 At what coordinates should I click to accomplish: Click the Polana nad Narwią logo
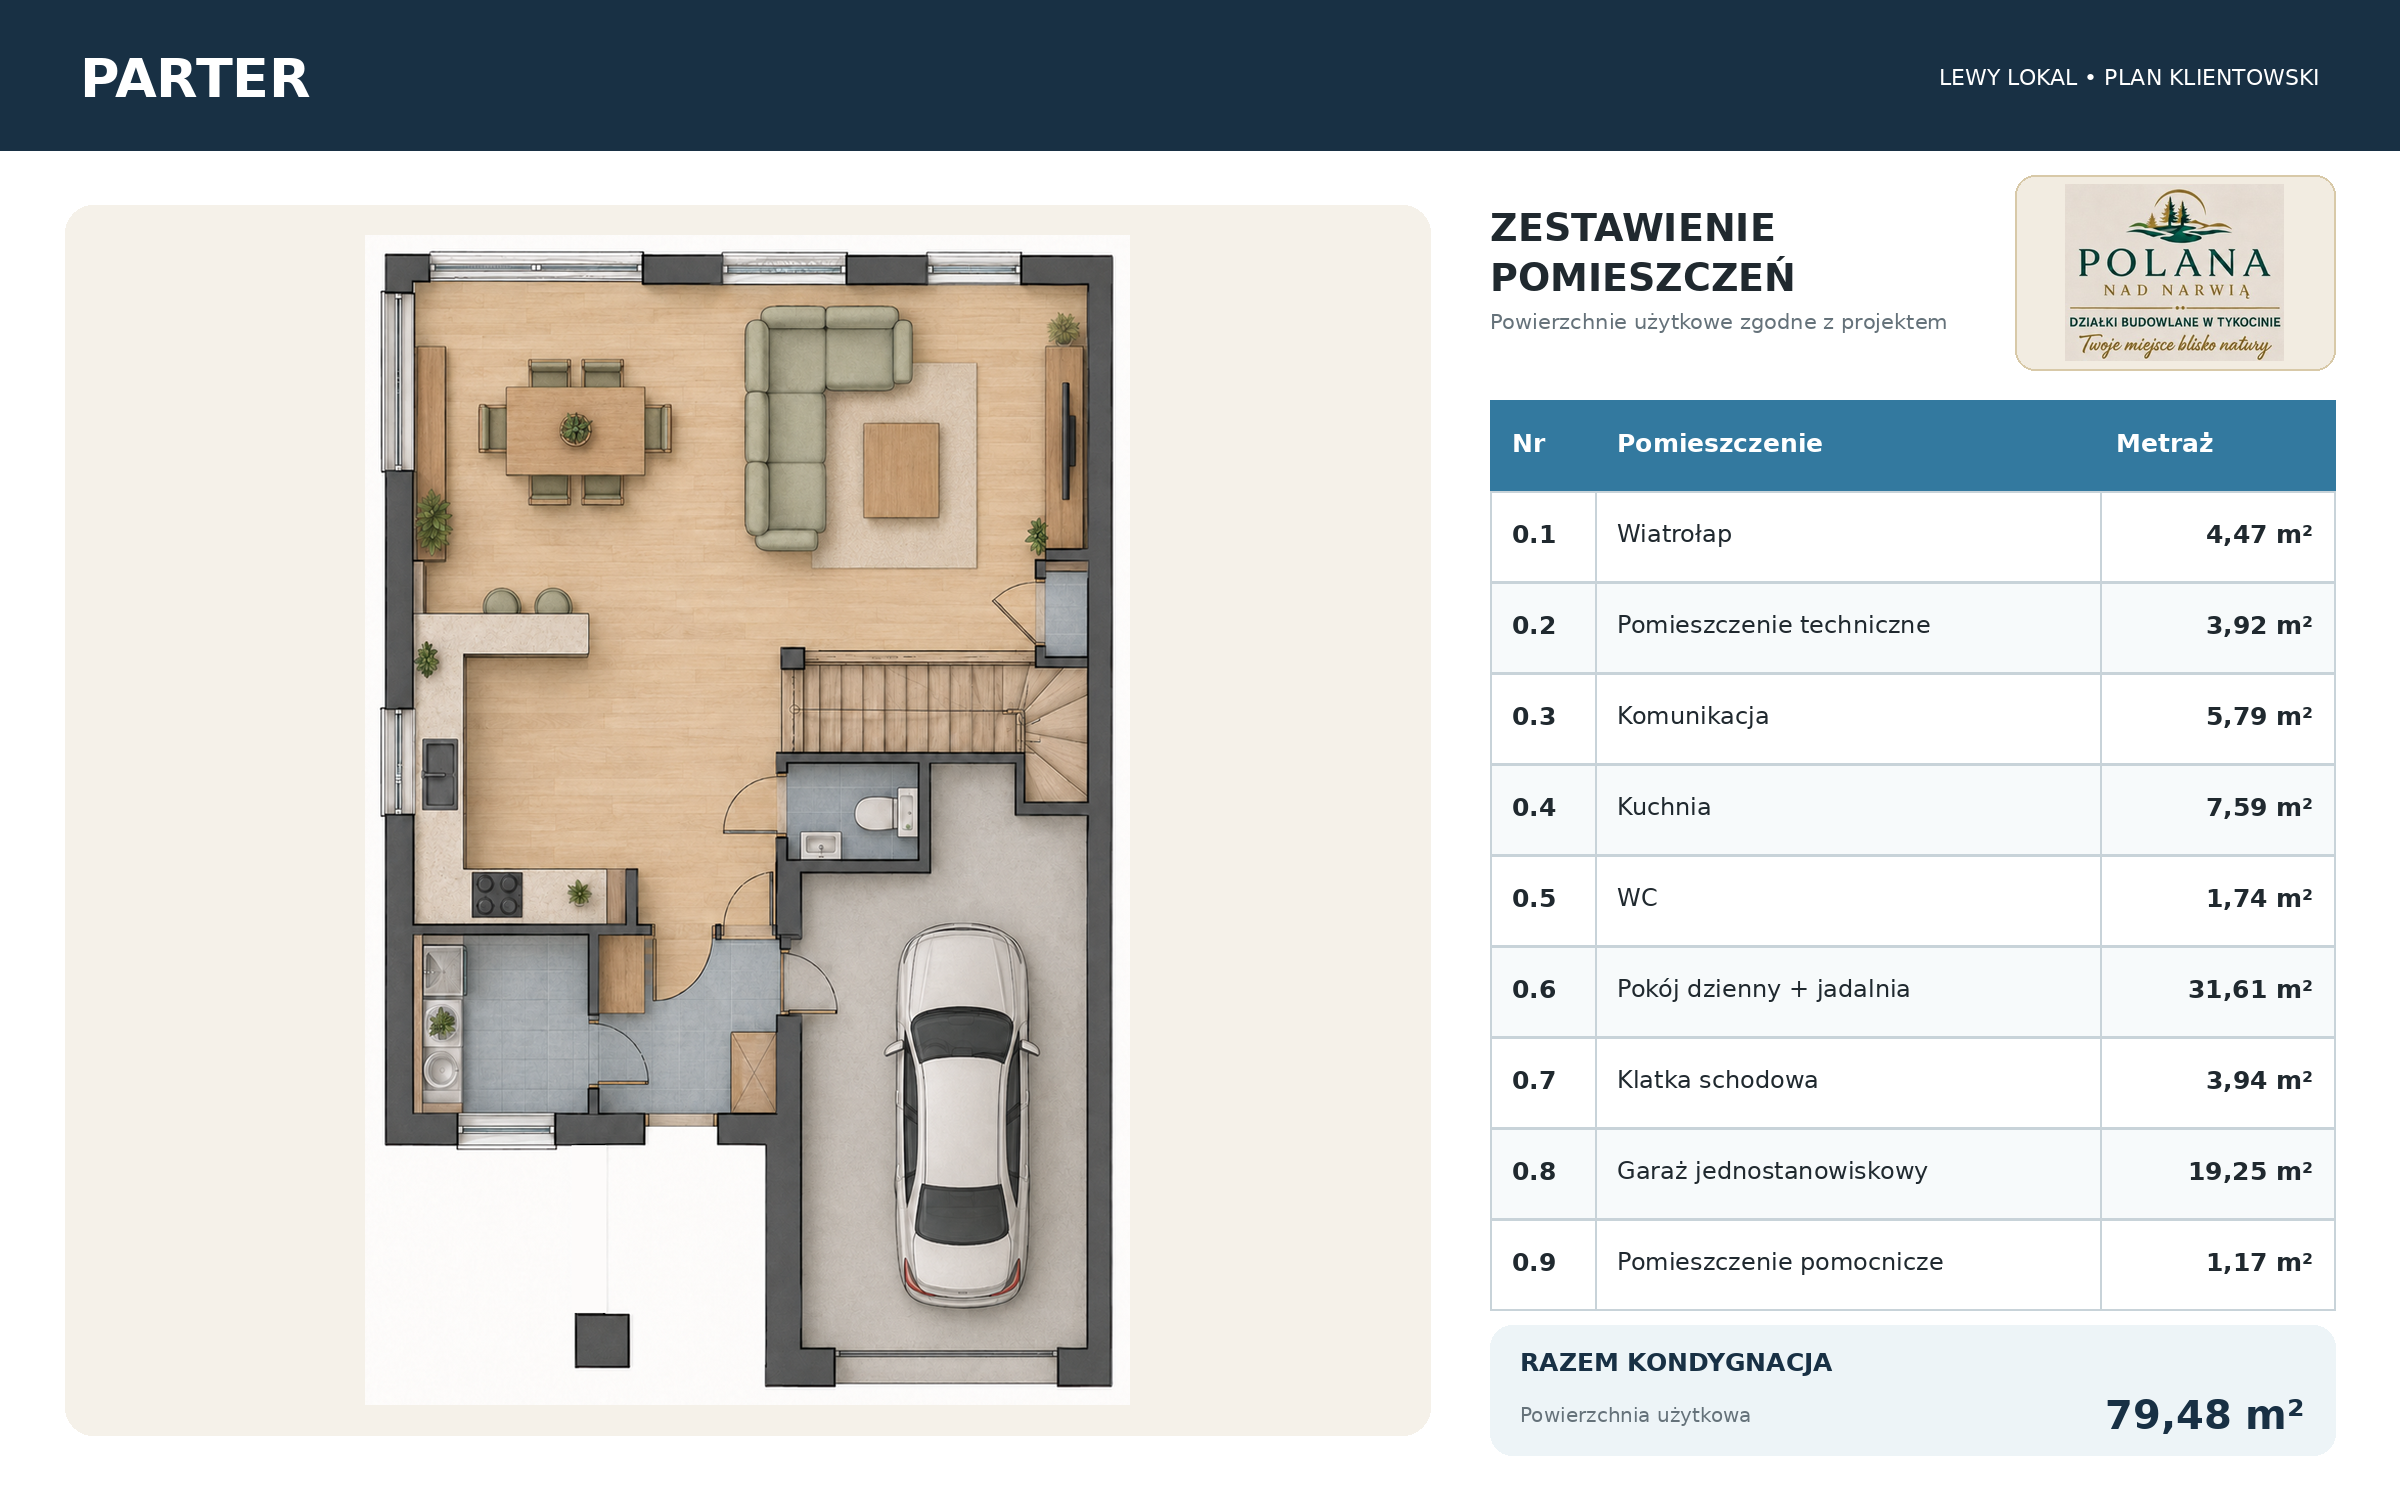2175,273
